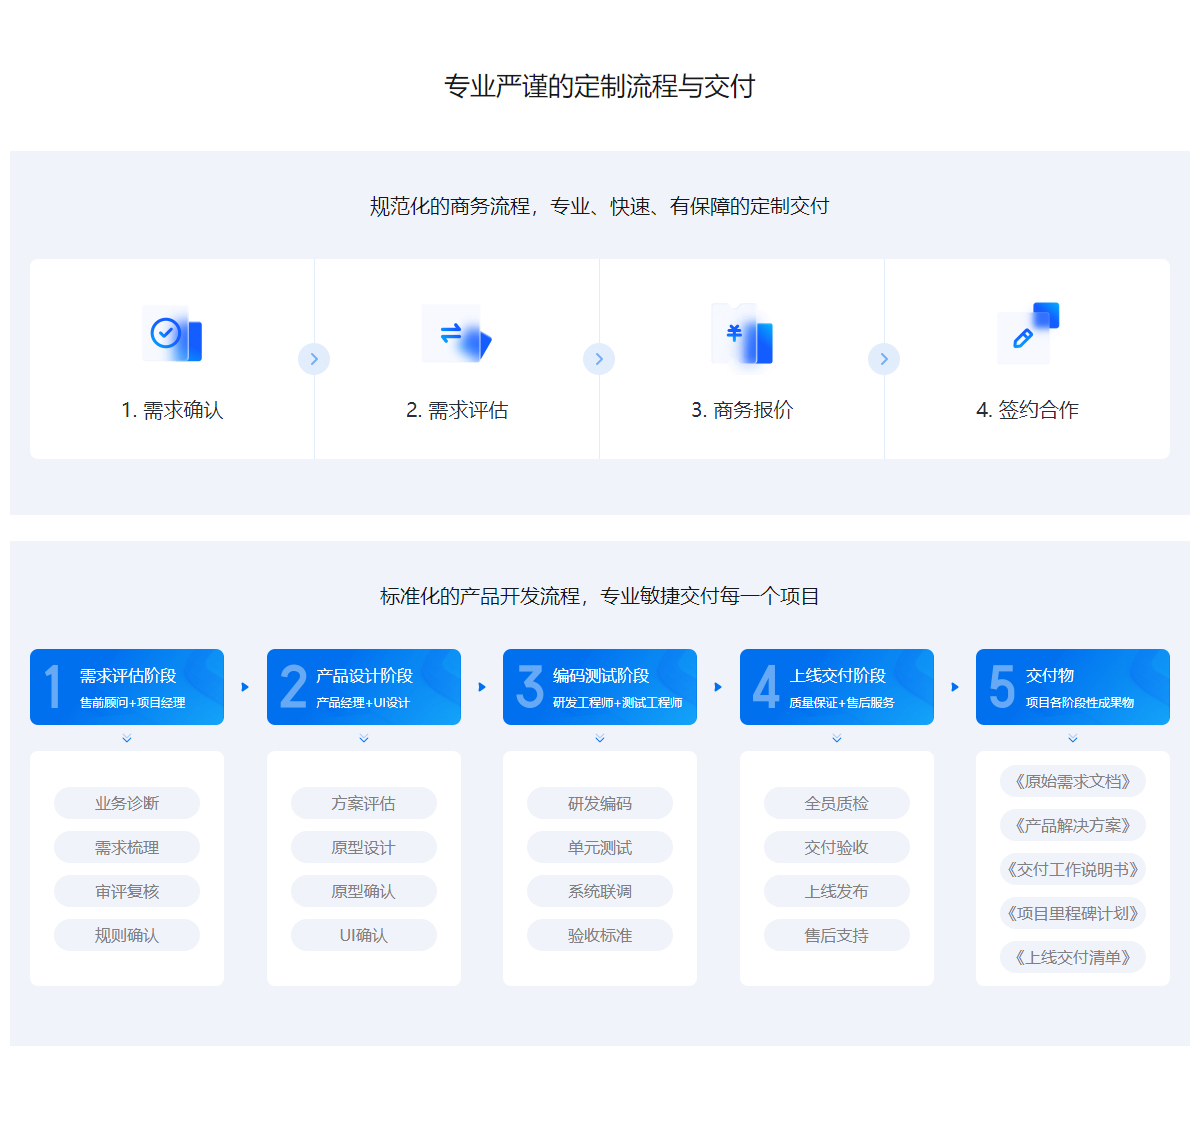Click the 原型确认 pill

(x=364, y=891)
